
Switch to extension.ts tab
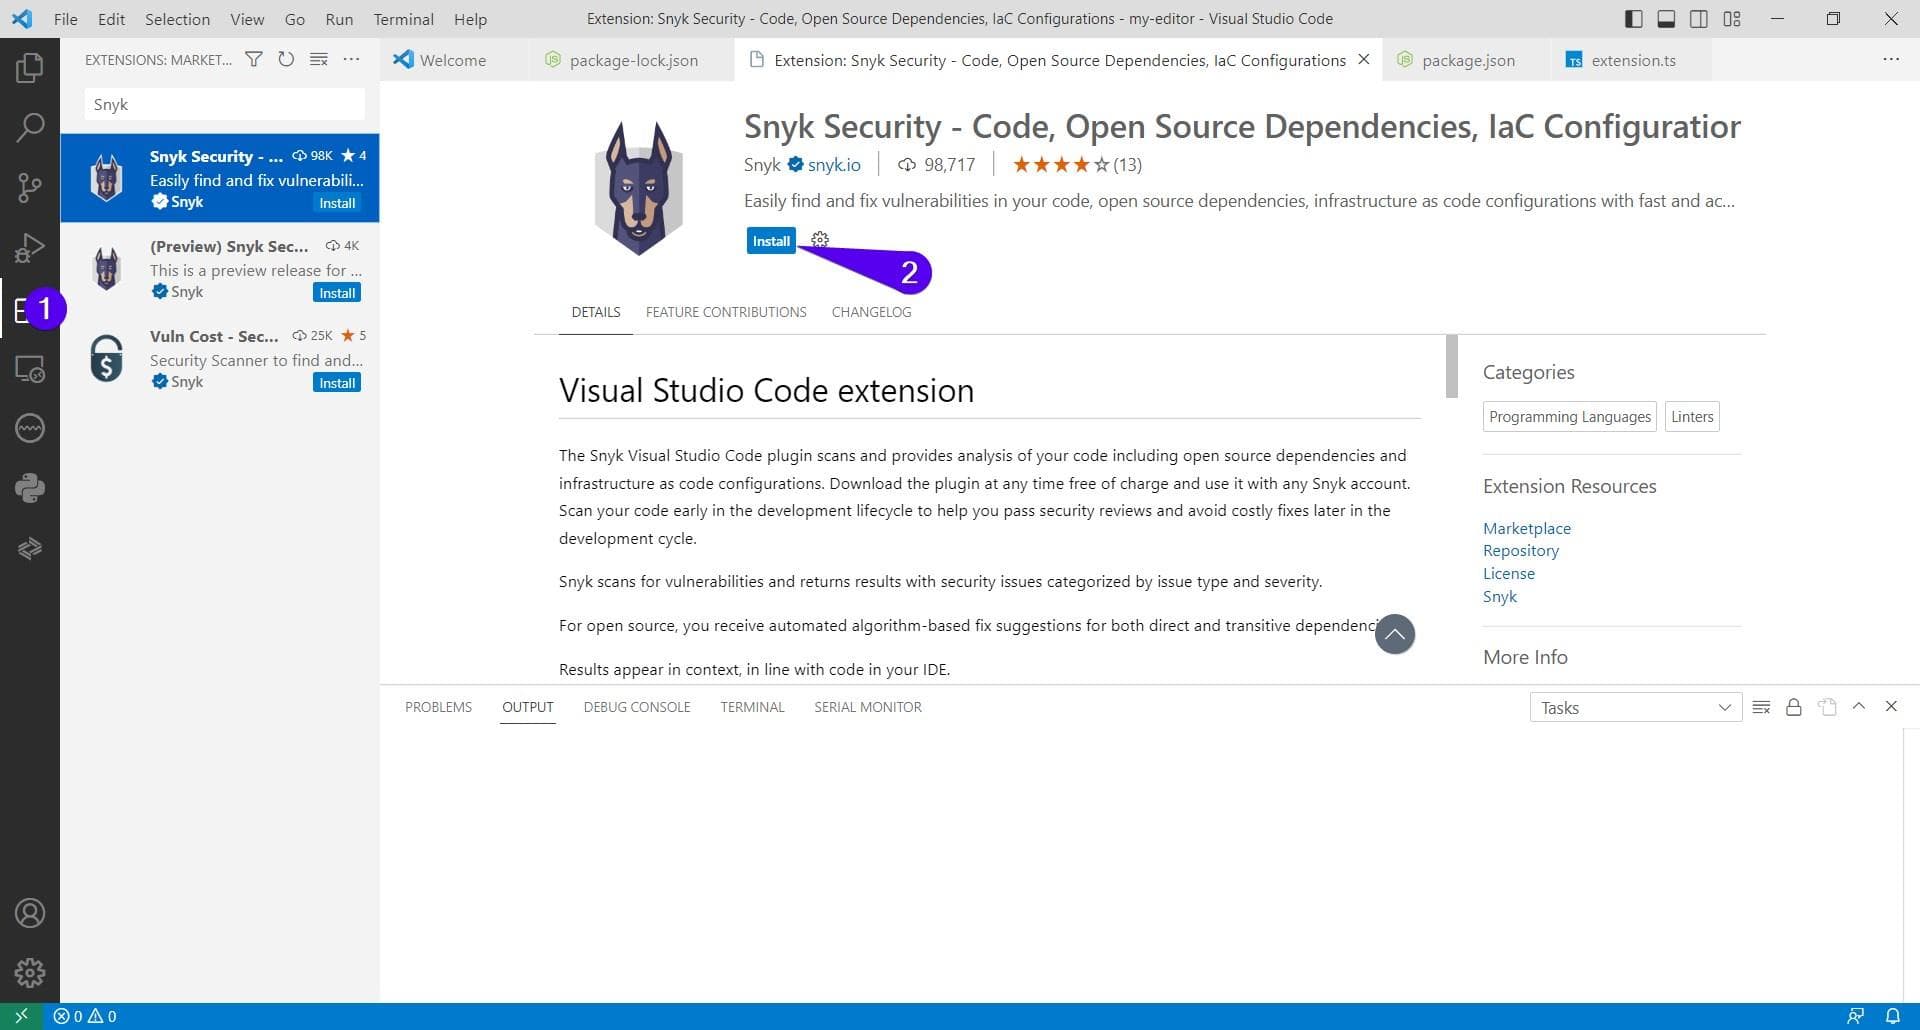[x=1632, y=60]
